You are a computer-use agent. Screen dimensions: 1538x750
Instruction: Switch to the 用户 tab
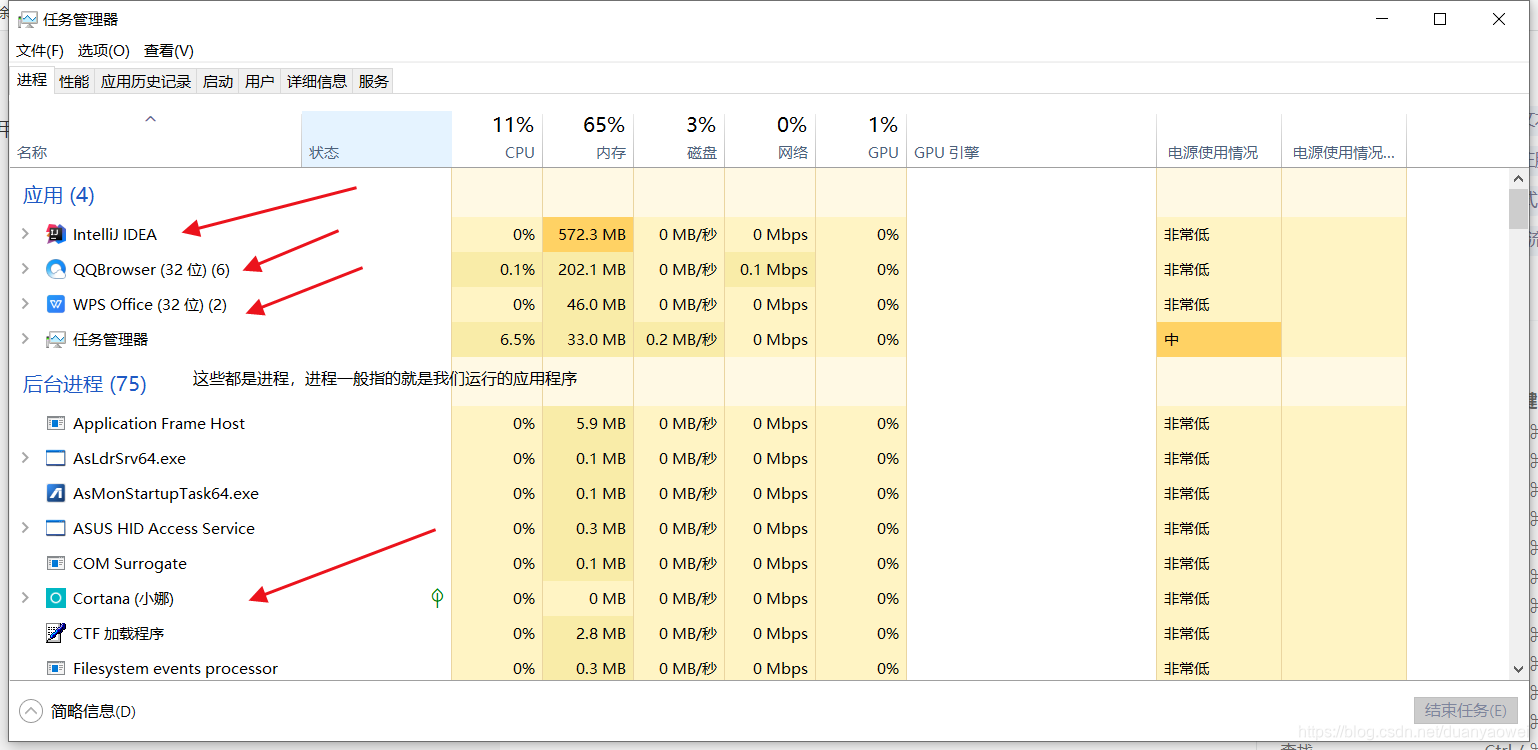coord(260,82)
